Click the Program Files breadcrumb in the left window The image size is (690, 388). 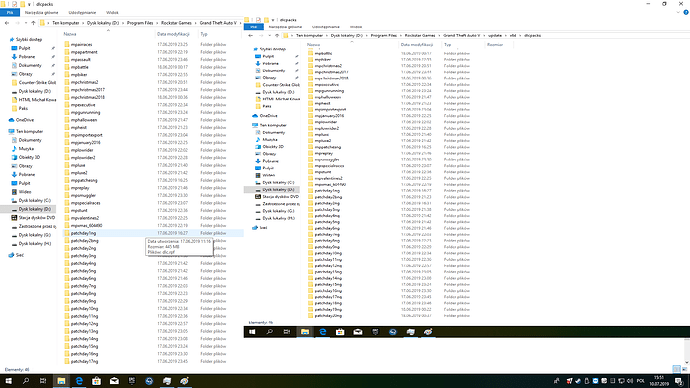coord(140,23)
